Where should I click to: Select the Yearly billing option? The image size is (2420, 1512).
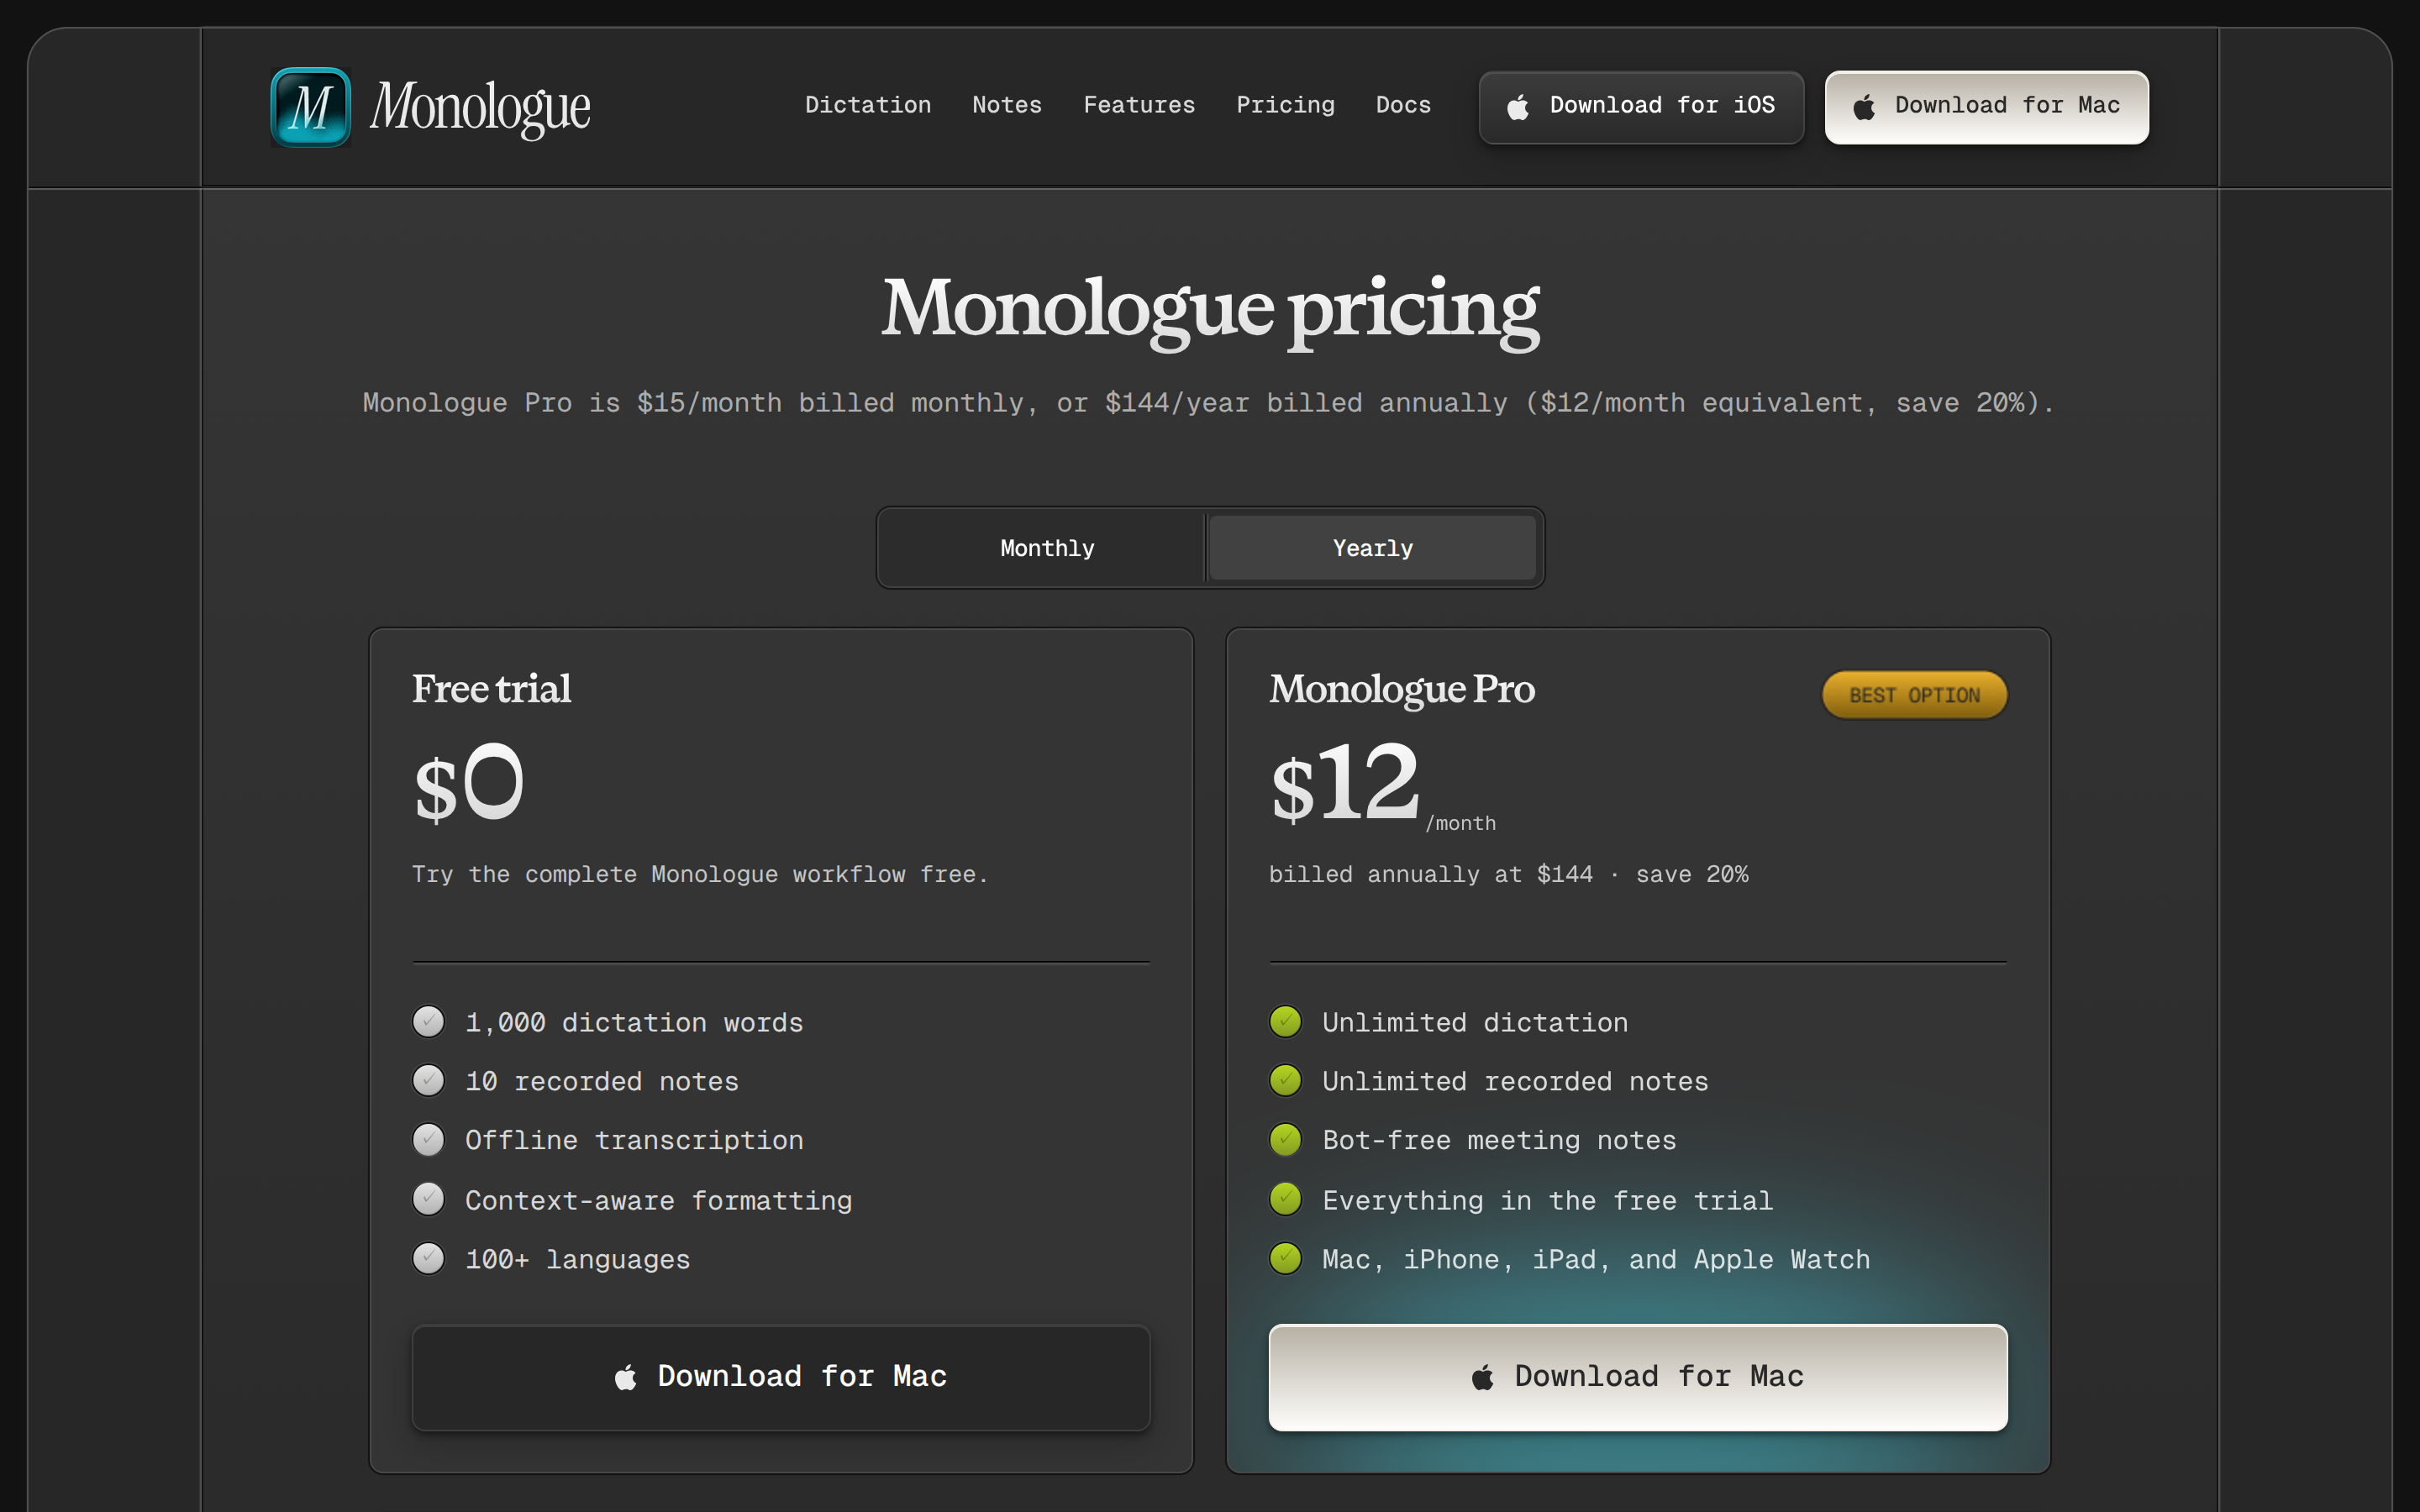(1372, 548)
